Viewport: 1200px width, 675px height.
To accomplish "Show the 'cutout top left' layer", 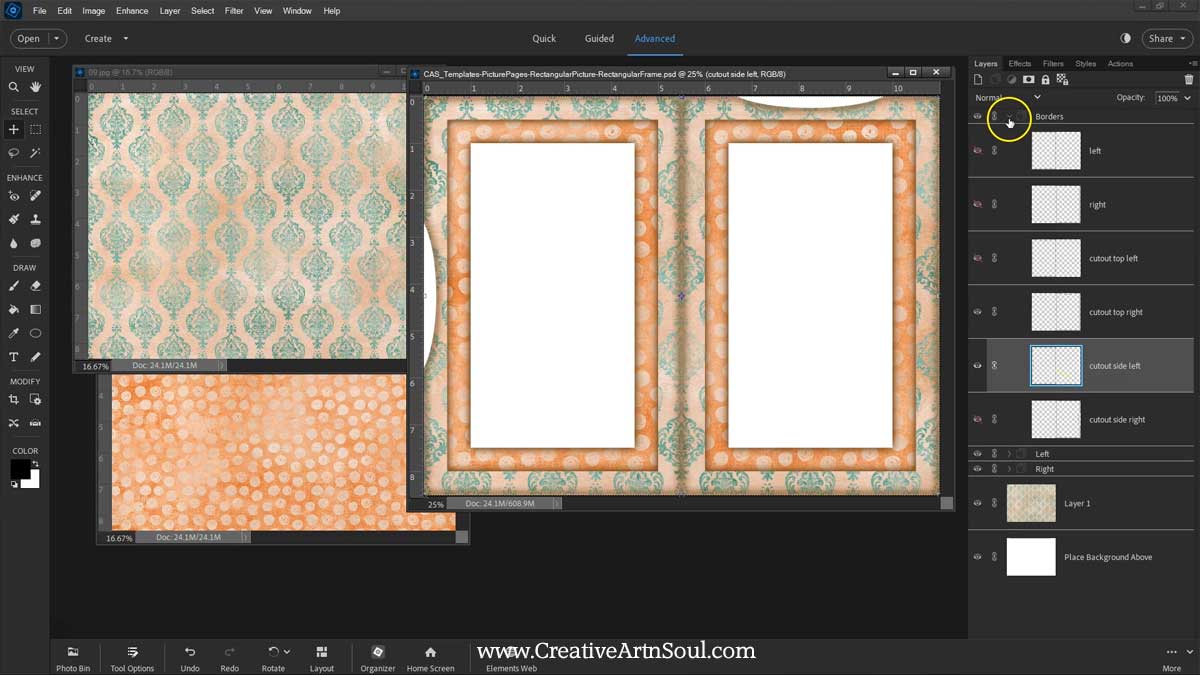I will (x=978, y=258).
